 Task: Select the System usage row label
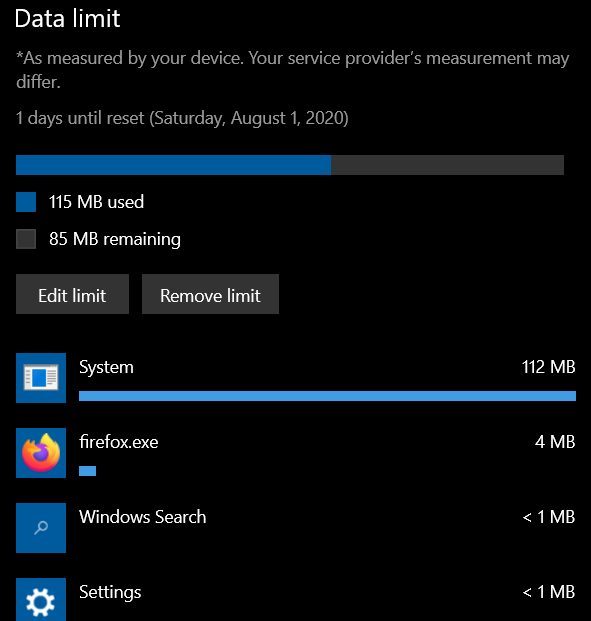click(106, 367)
